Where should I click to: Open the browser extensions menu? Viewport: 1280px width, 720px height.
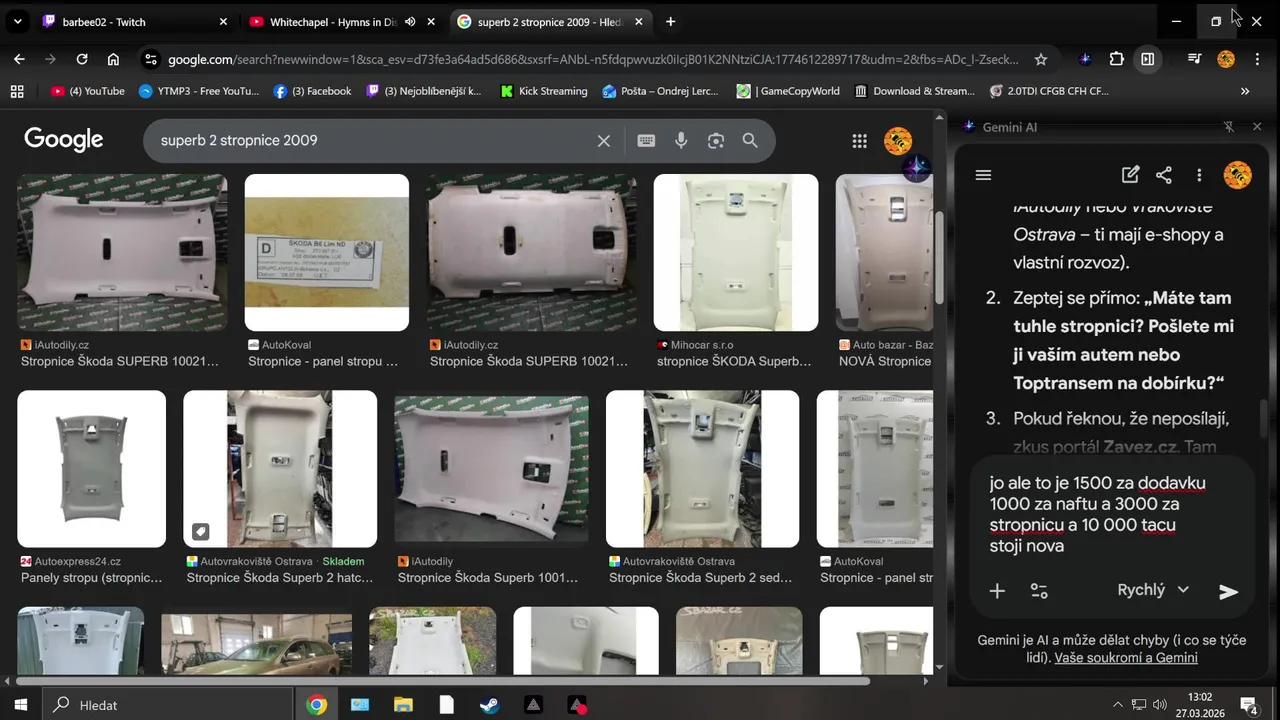[x=1117, y=59]
